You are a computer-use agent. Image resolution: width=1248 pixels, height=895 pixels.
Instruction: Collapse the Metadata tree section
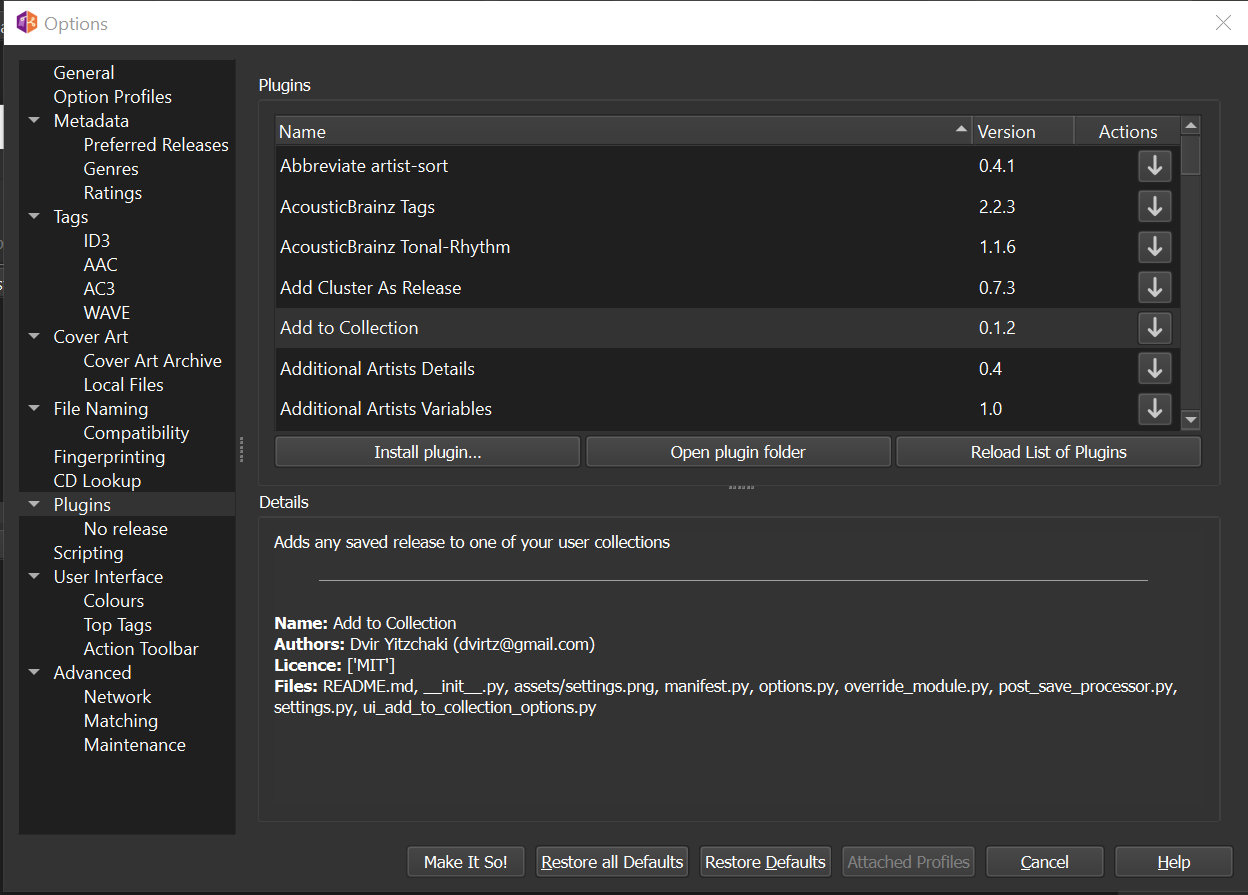(x=35, y=121)
